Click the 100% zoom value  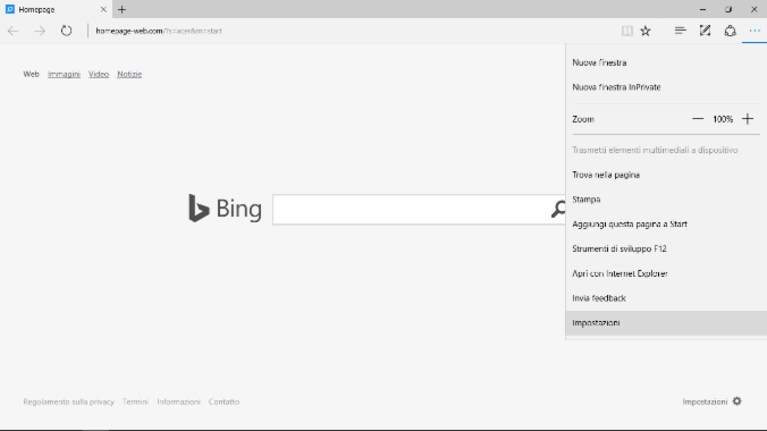coord(722,119)
